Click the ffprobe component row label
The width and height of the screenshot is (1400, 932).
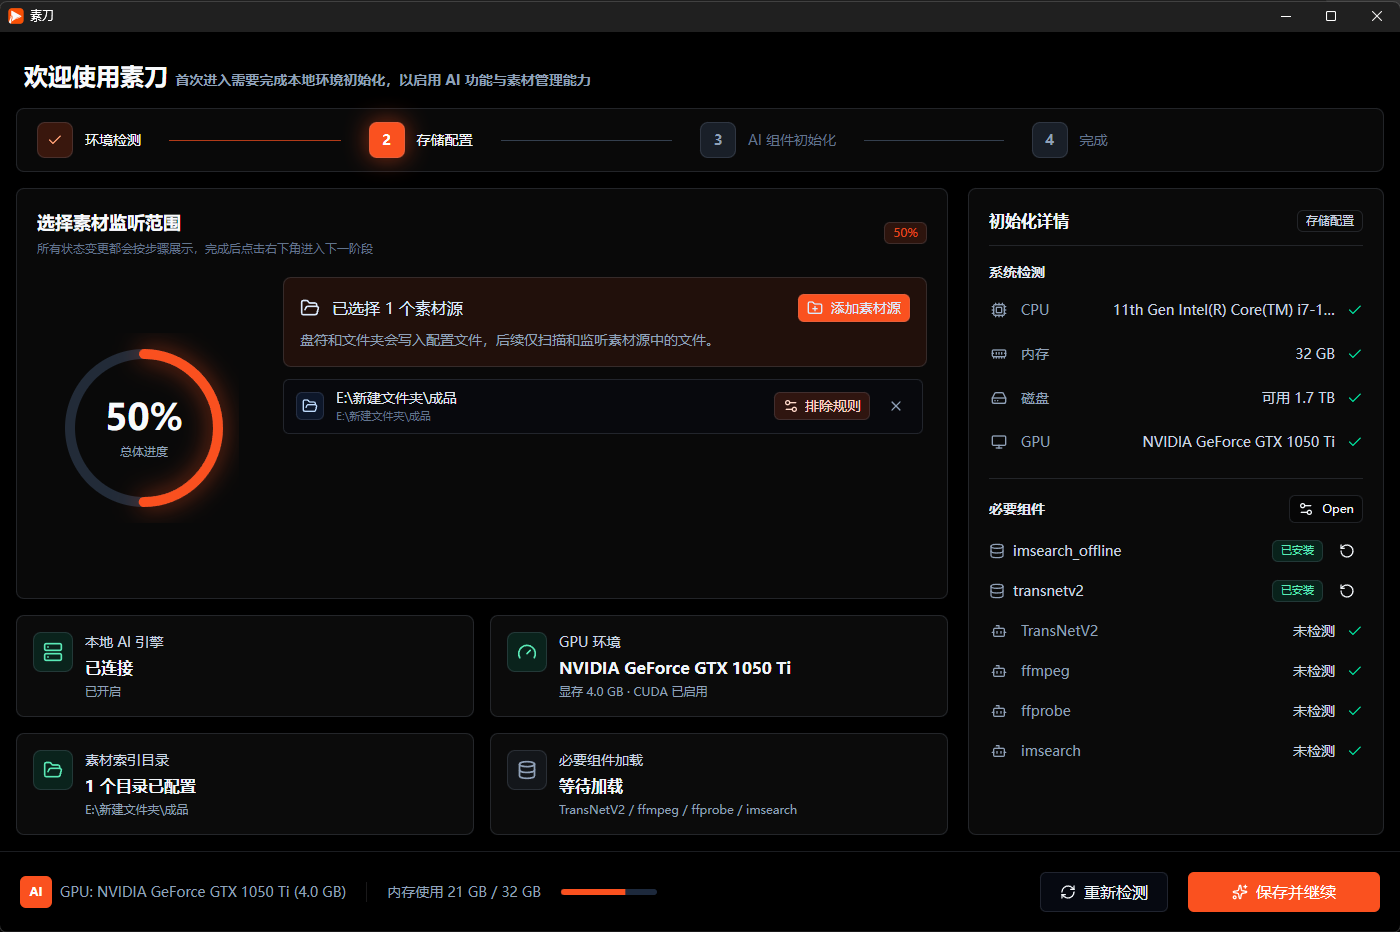(x=1046, y=711)
